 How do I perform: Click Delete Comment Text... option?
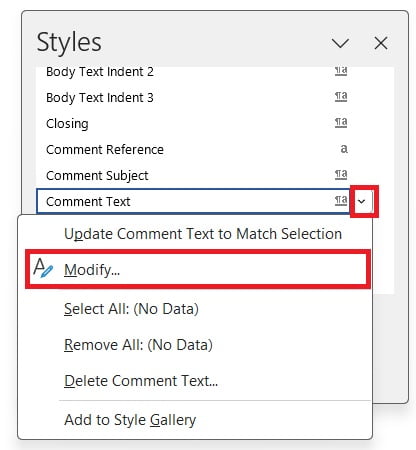click(x=141, y=381)
